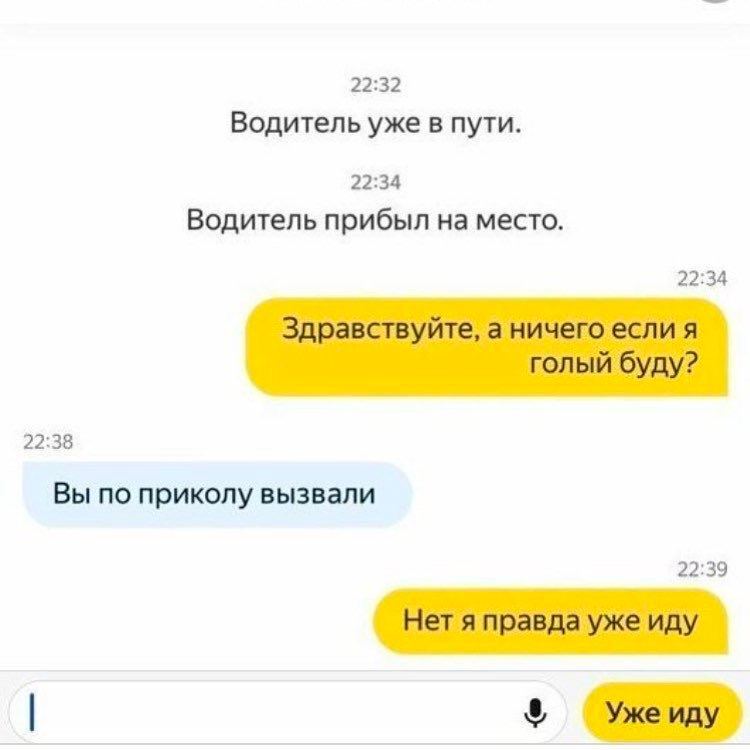Viewport: 750px width, 750px height.
Task: Click the 22:38 timestamp above driver's message
Action: 48,442
